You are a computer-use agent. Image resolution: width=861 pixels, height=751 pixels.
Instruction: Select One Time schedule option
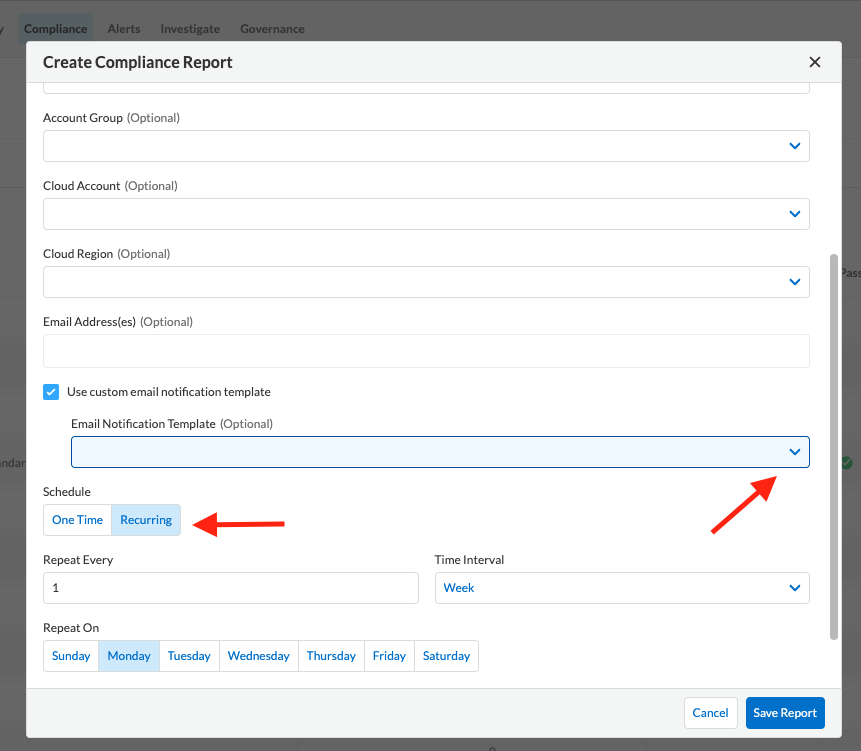pyautogui.click(x=77, y=520)
